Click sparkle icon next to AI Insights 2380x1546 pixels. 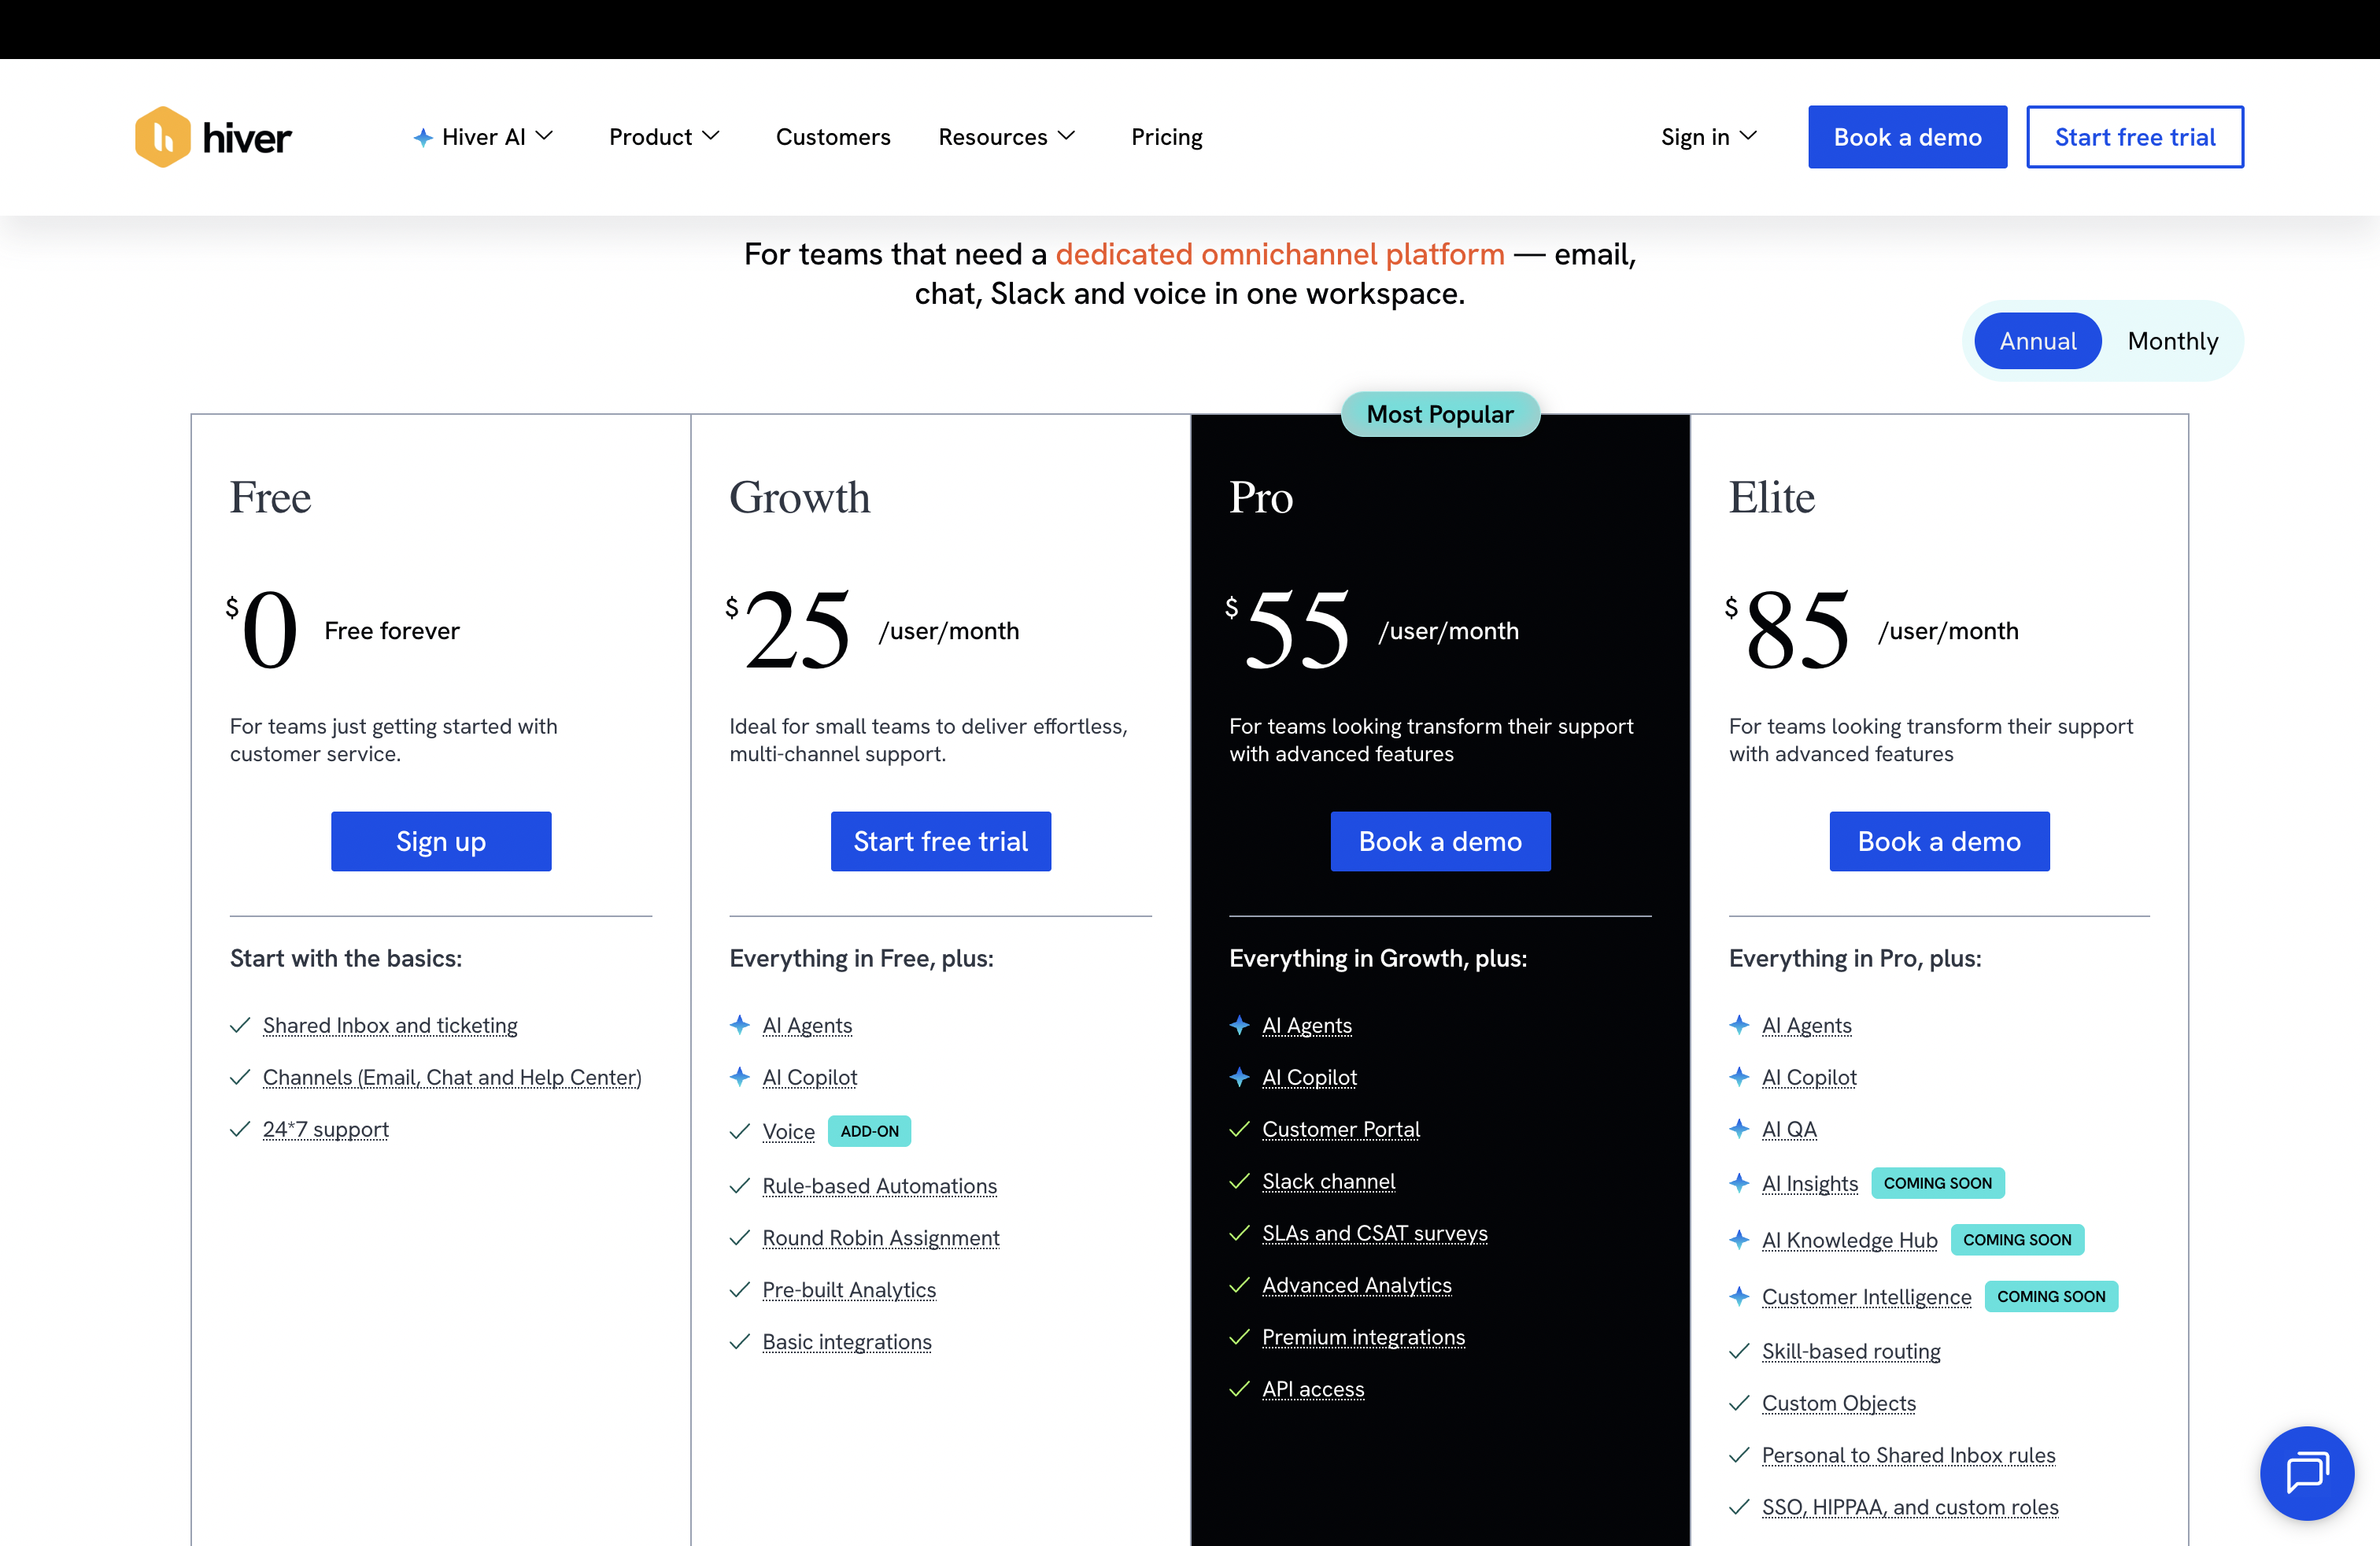tap(1739, 1183)
